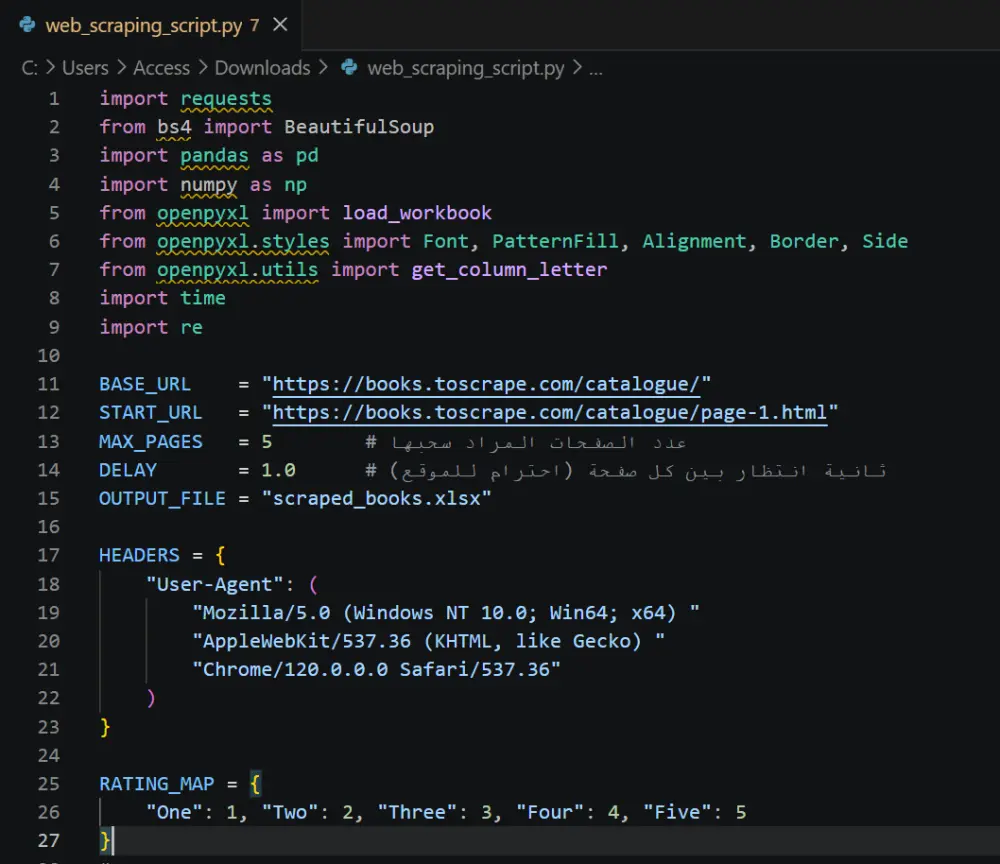Image resolution: width=1000 pixels, height=864 pixels.
Task: Click numpy on line 4
Action: 209,185
